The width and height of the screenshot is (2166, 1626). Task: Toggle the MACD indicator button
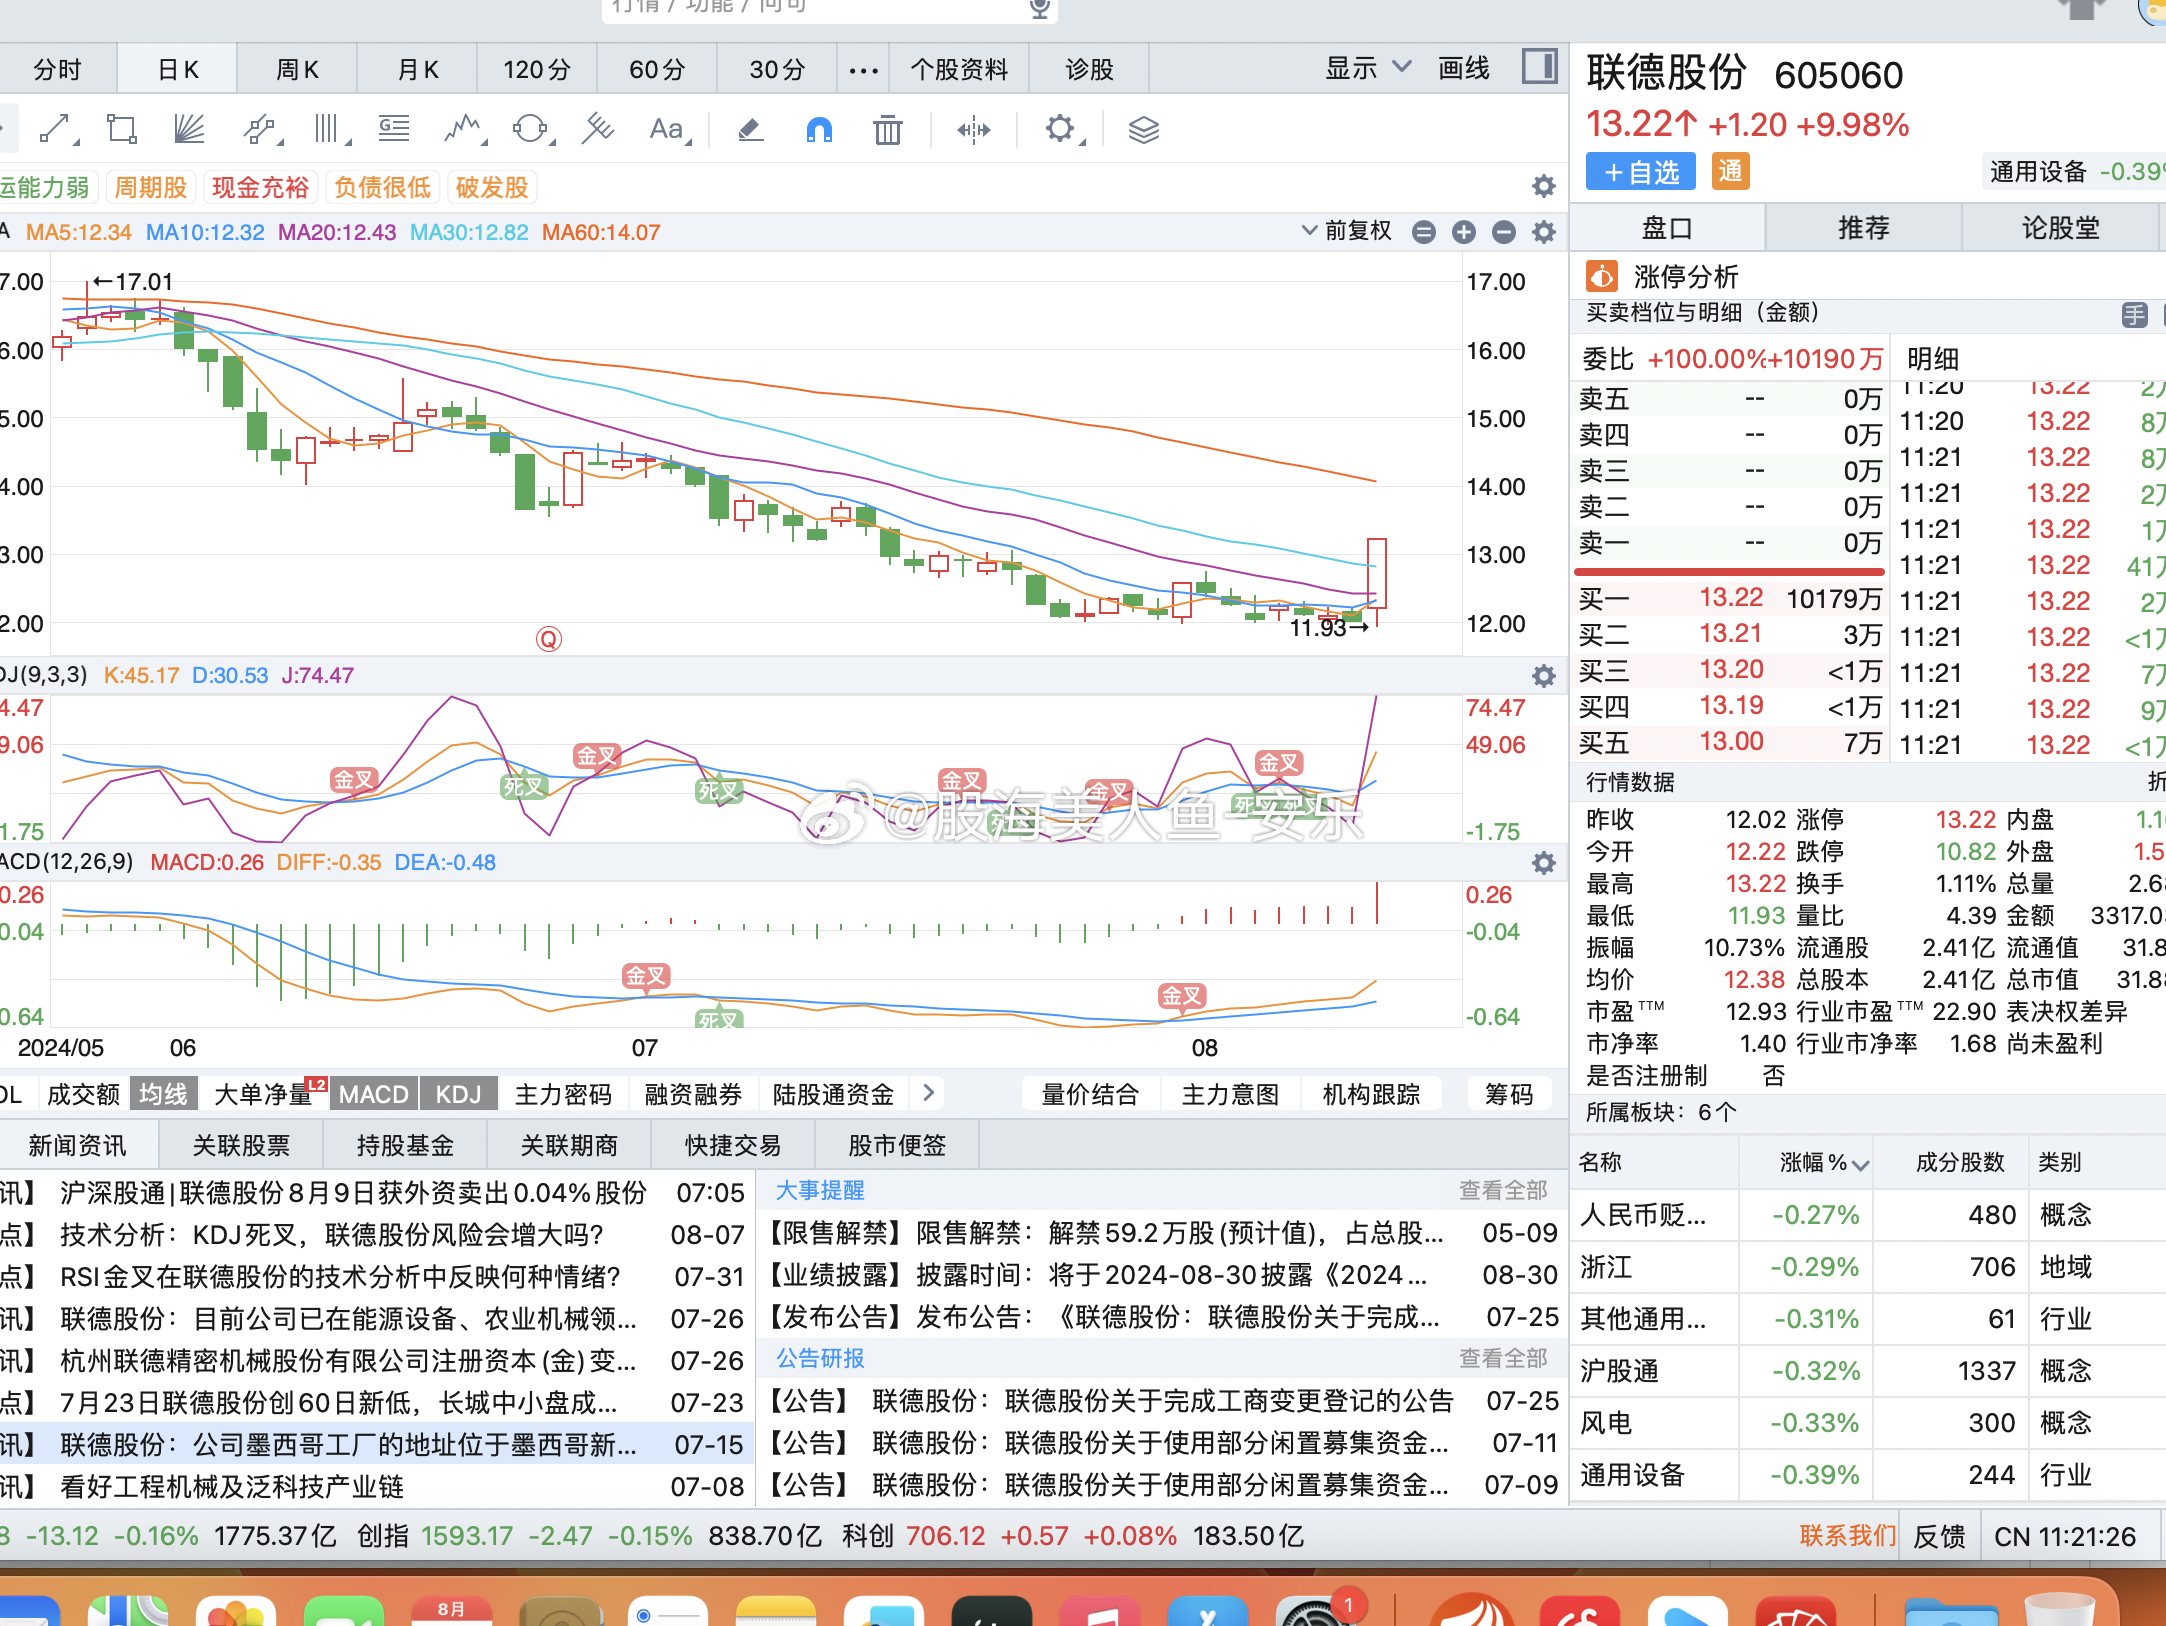(374, 1094)
